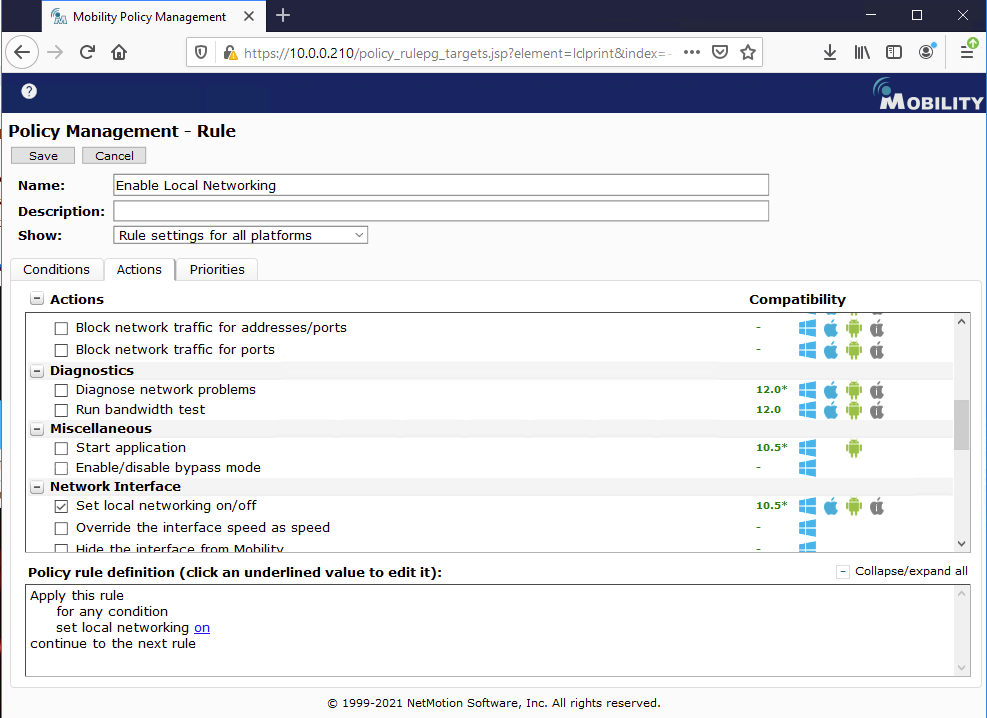Click the Firefox home icon
This screenshot has width=987, height=718.
(119, 53)
